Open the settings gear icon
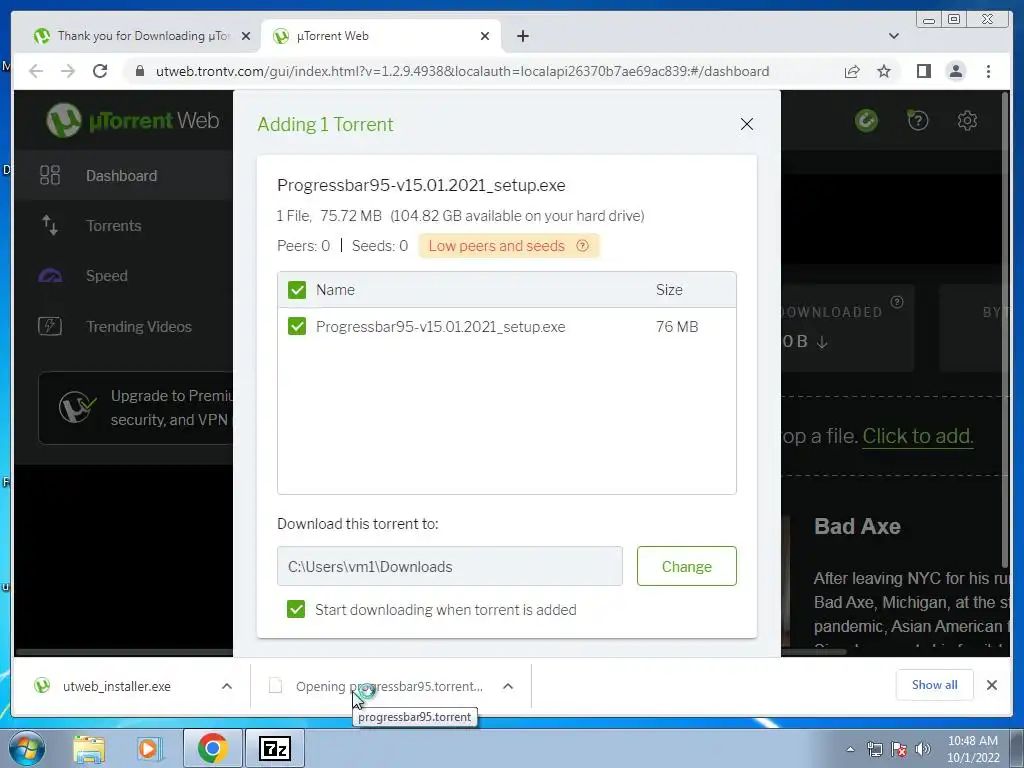 click(967, 120)
